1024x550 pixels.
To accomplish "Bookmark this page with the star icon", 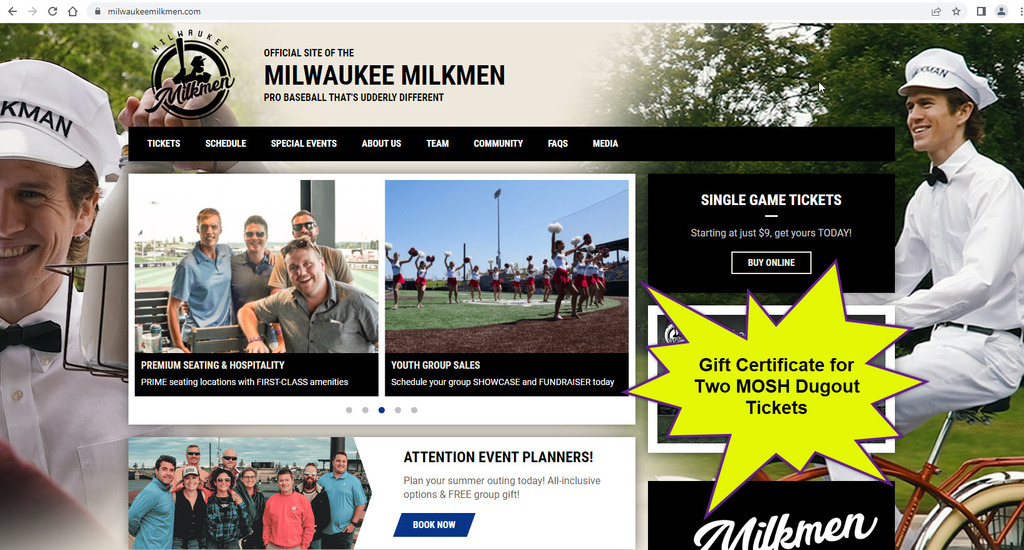I will tap(956, 11).
